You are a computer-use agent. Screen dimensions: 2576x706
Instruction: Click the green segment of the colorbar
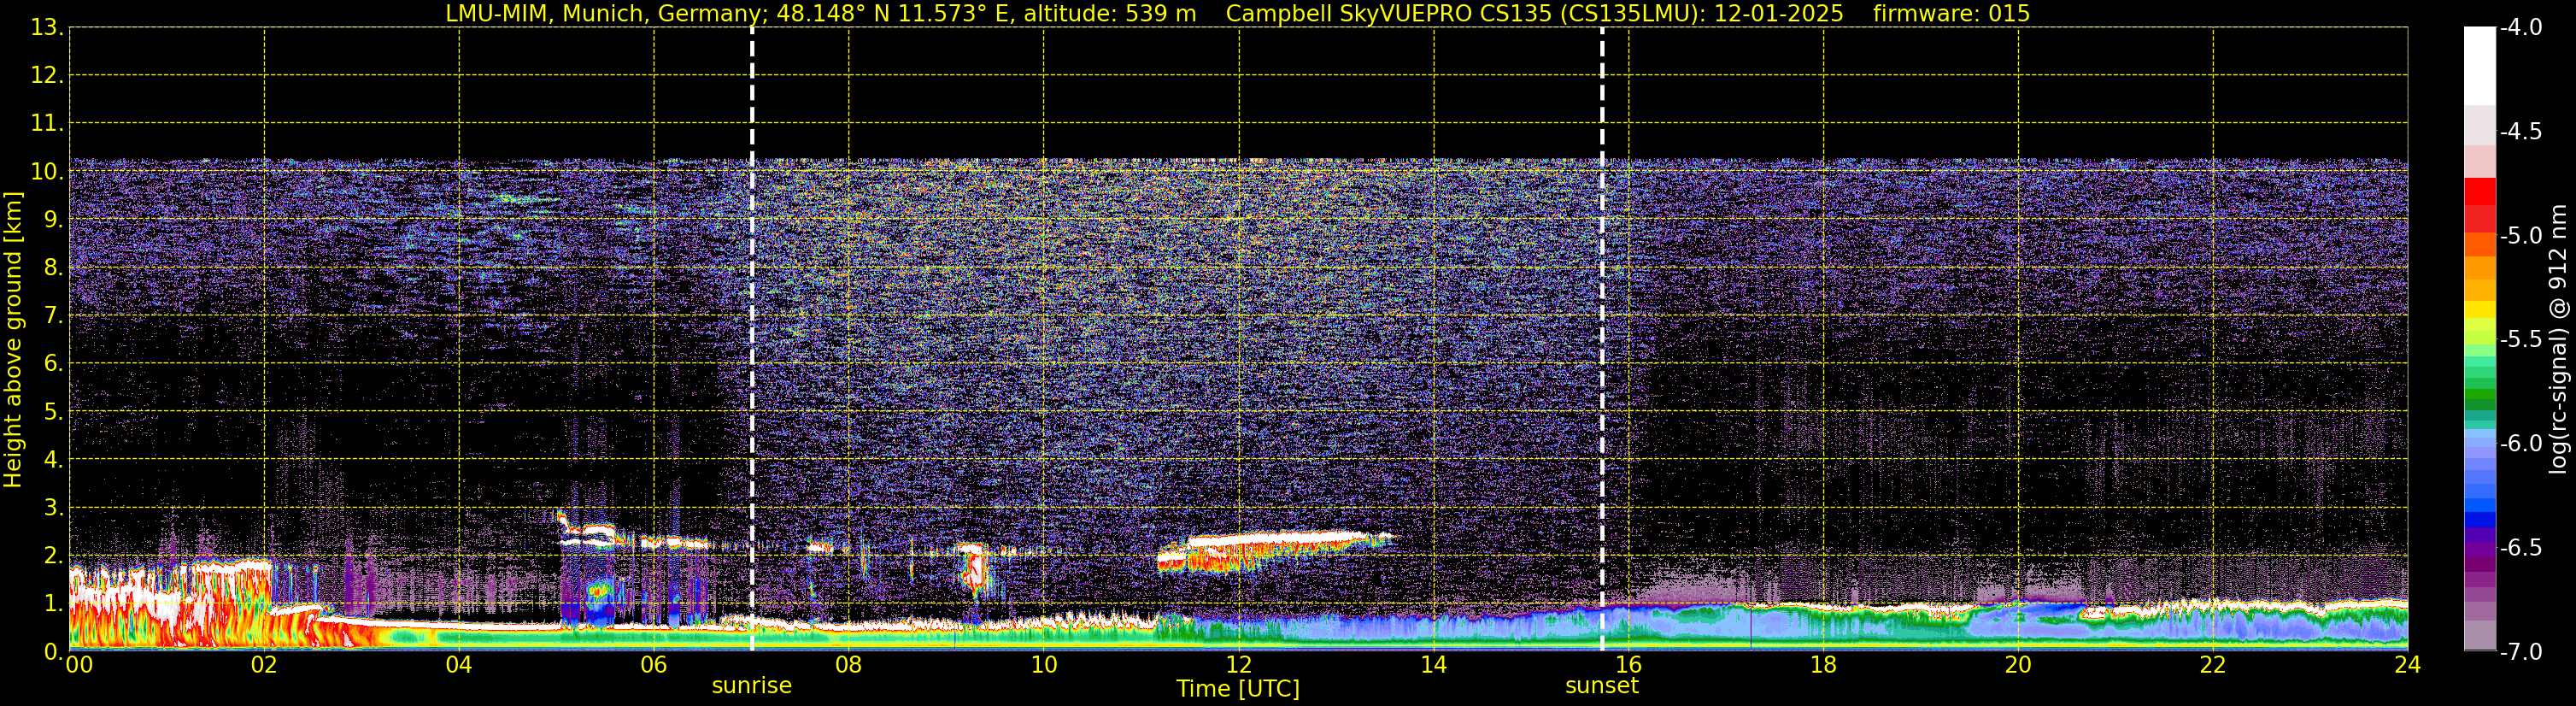[x=2479, y=396]
